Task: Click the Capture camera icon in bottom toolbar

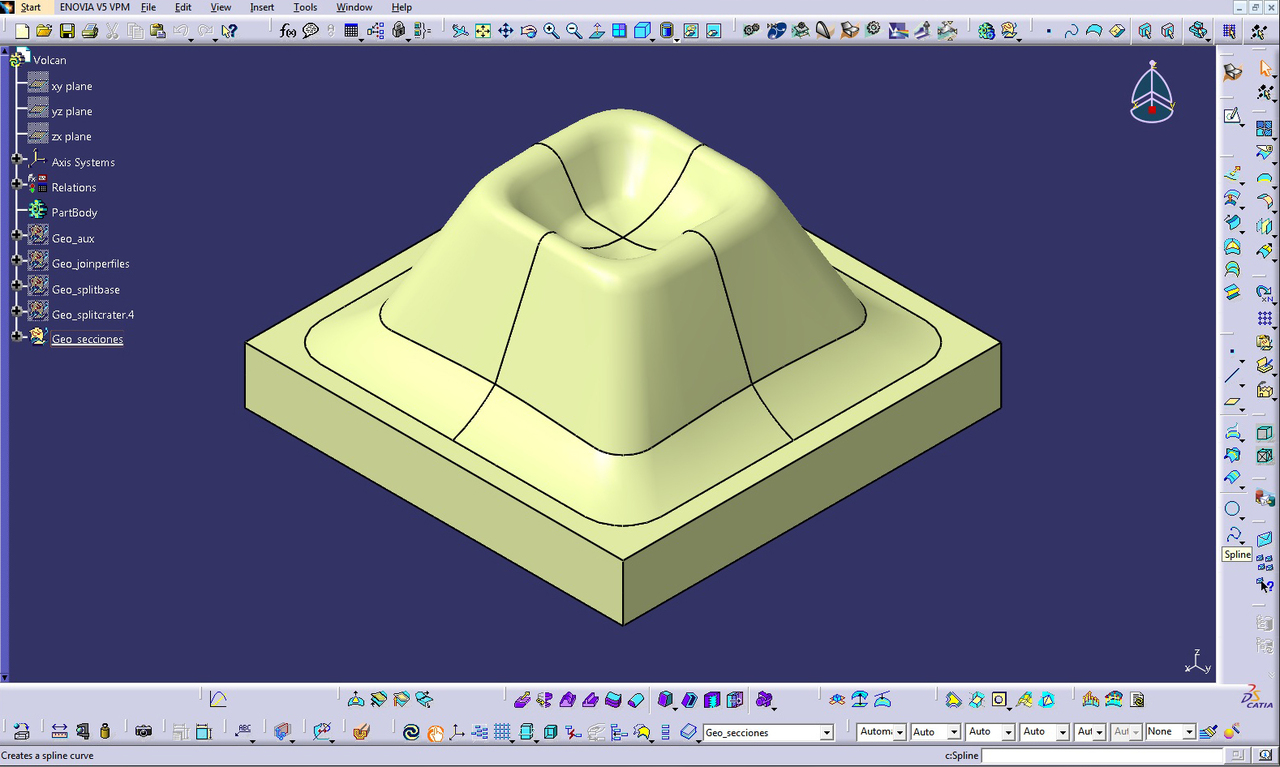Action: (144, 732)
